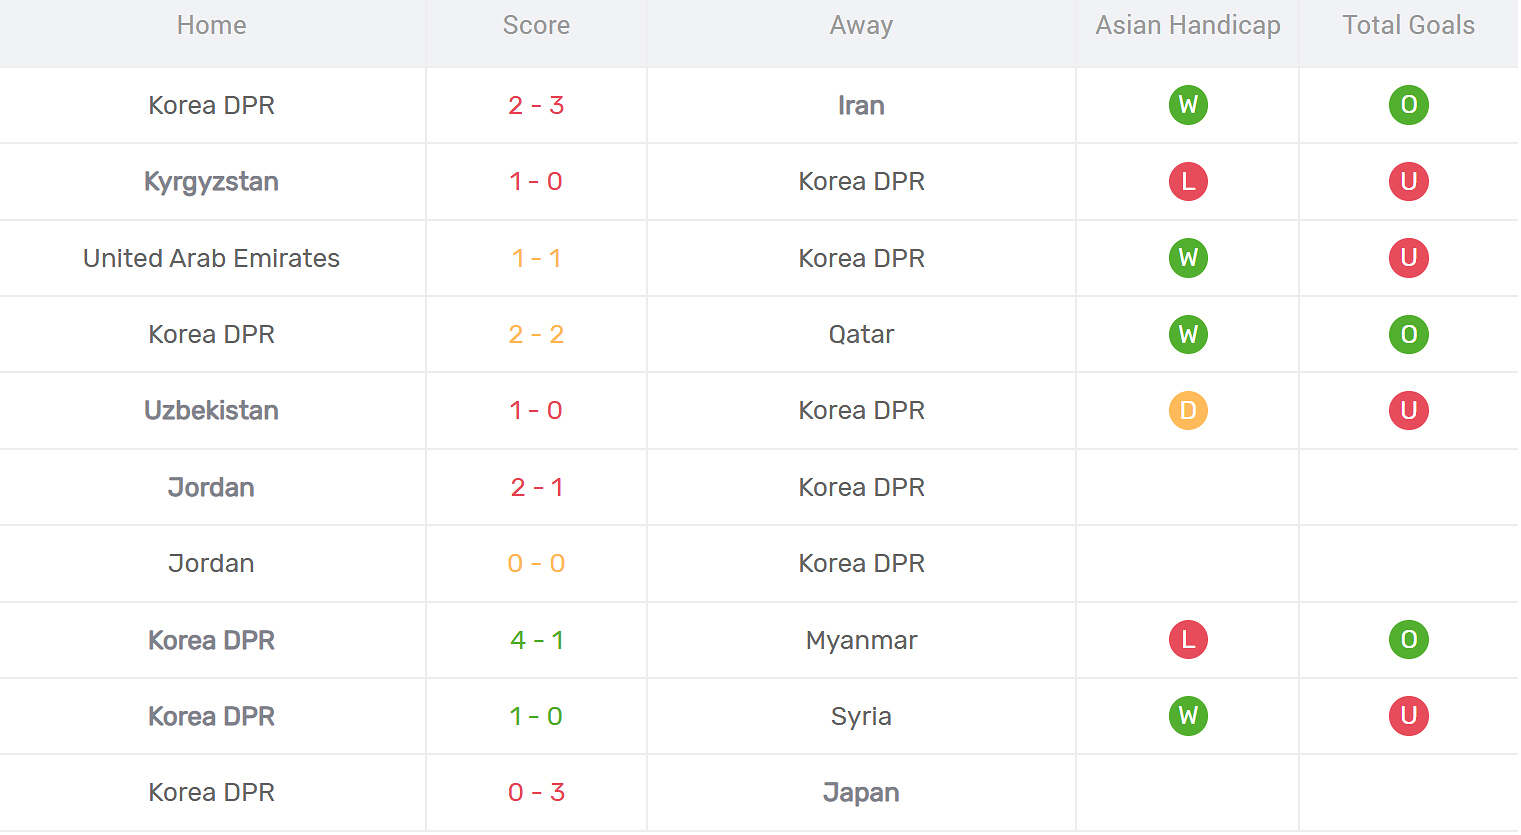Open the Kyrgyzstan team link

point(211,181)
